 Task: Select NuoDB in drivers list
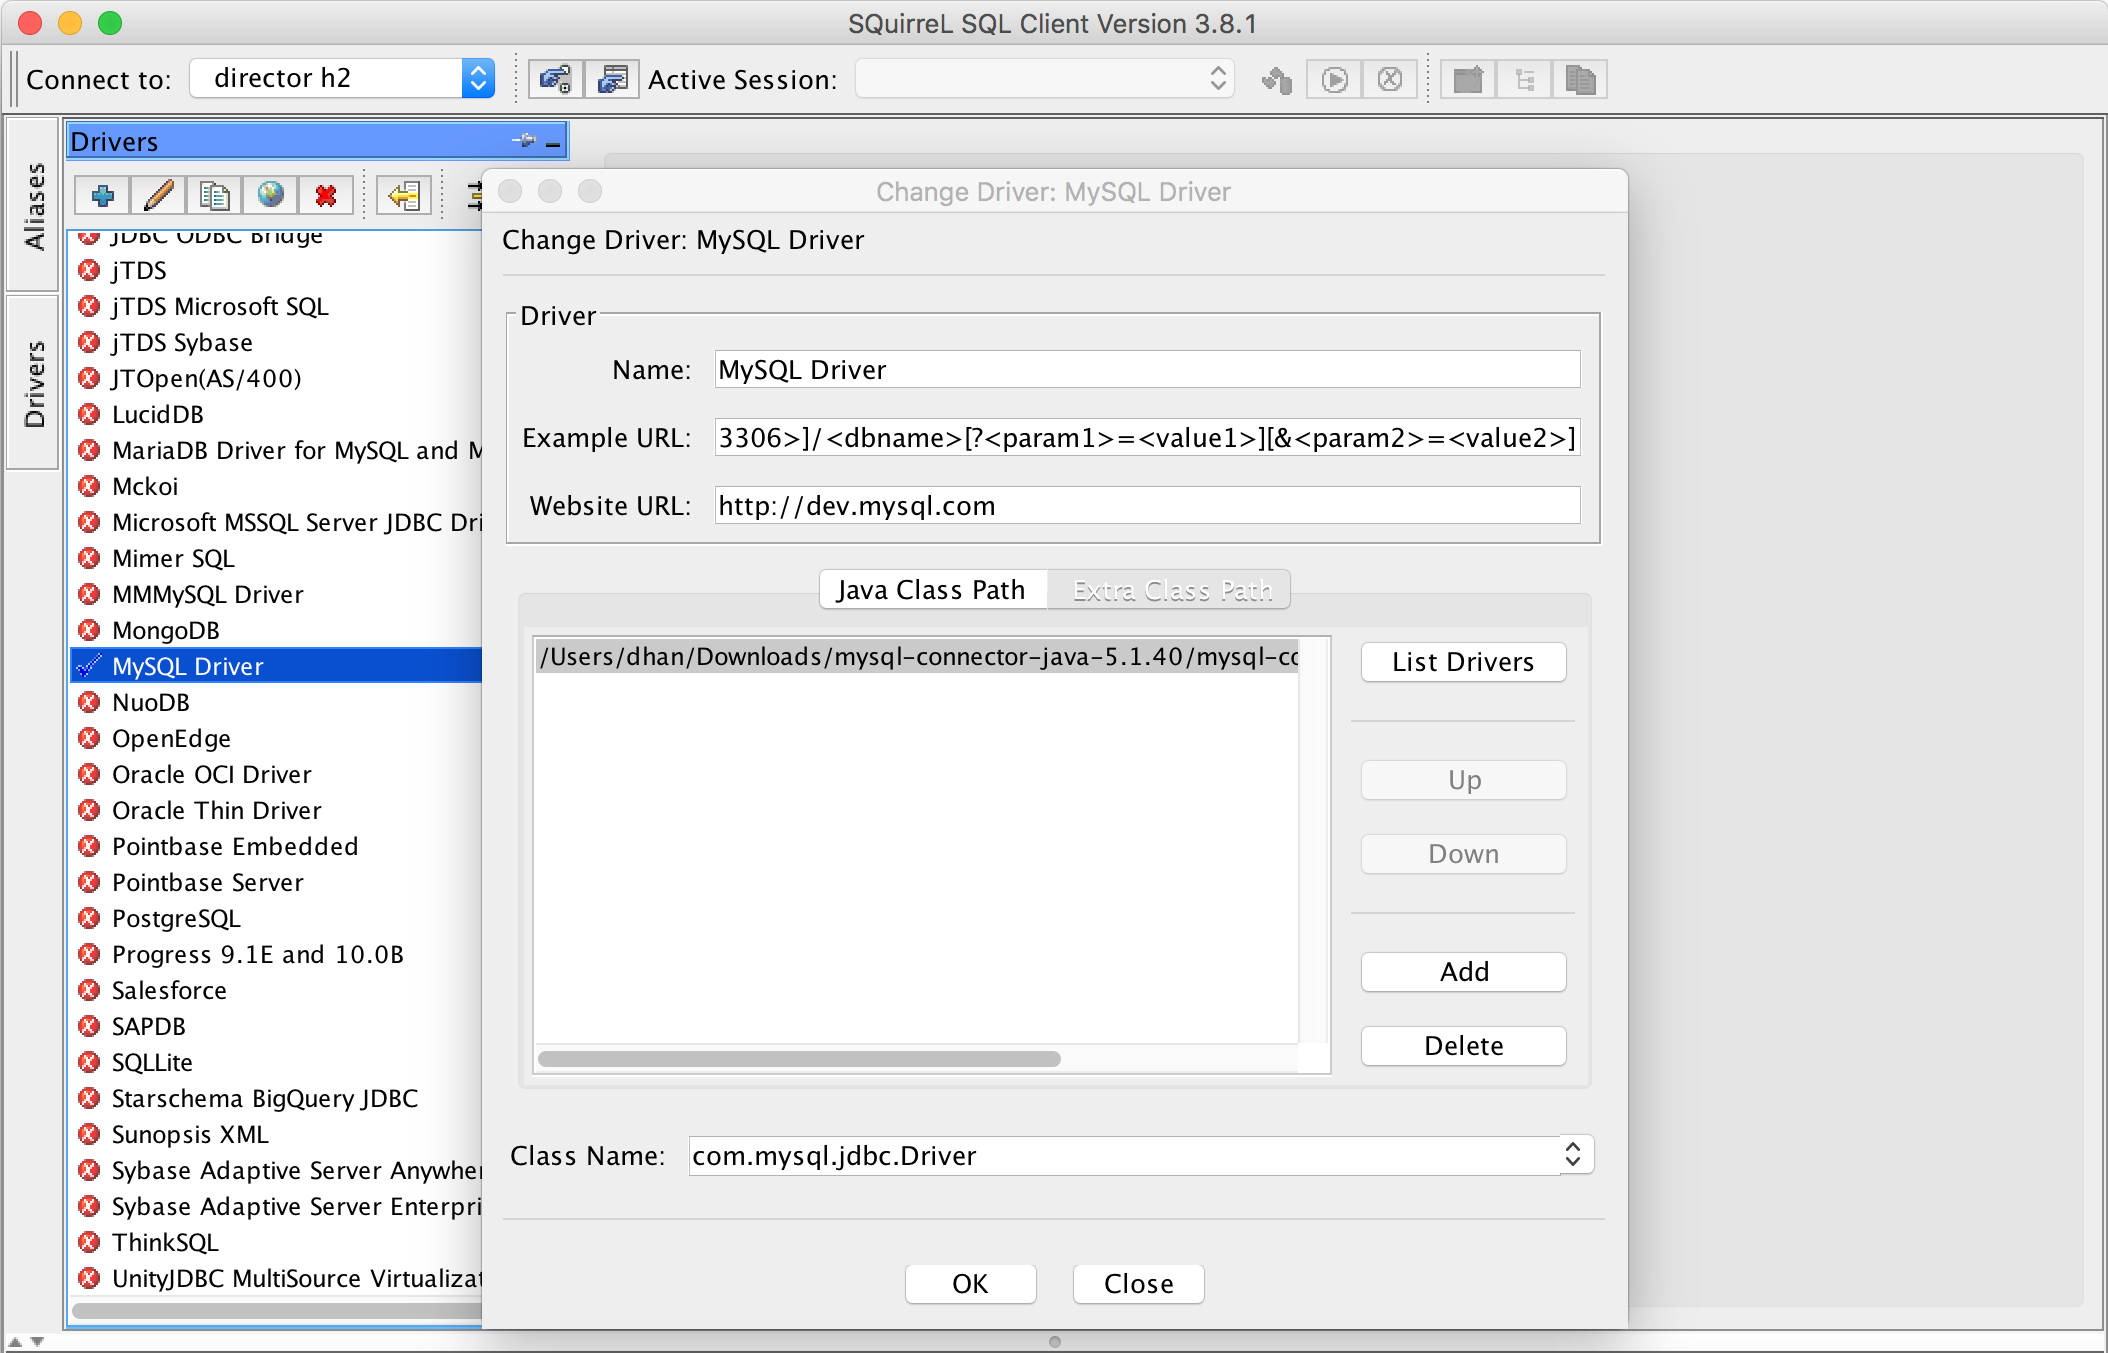[x=277, y=702]
